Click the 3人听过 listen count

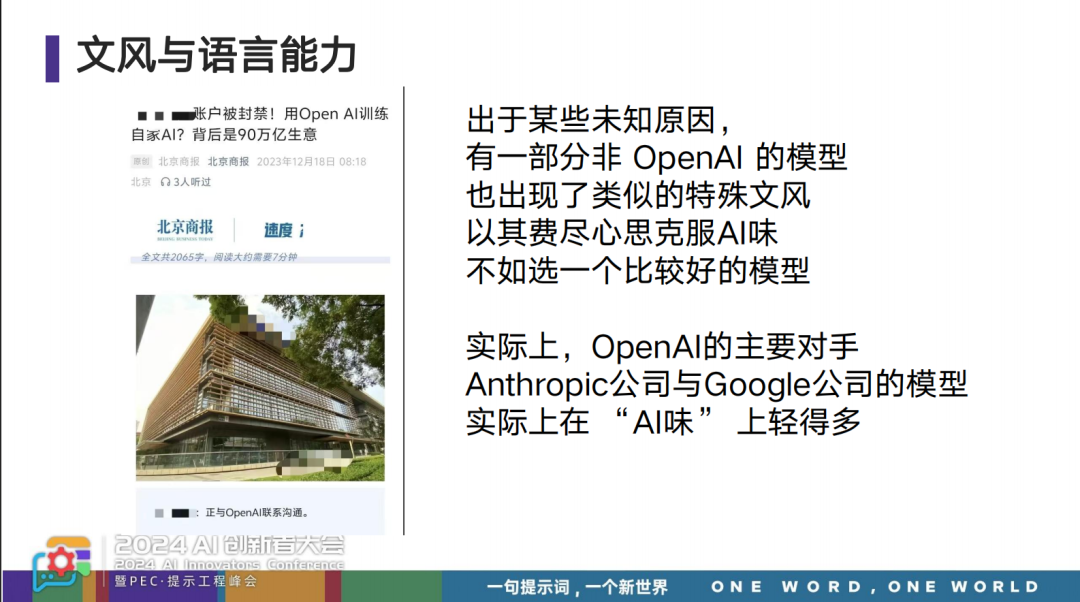click(192, 182)
